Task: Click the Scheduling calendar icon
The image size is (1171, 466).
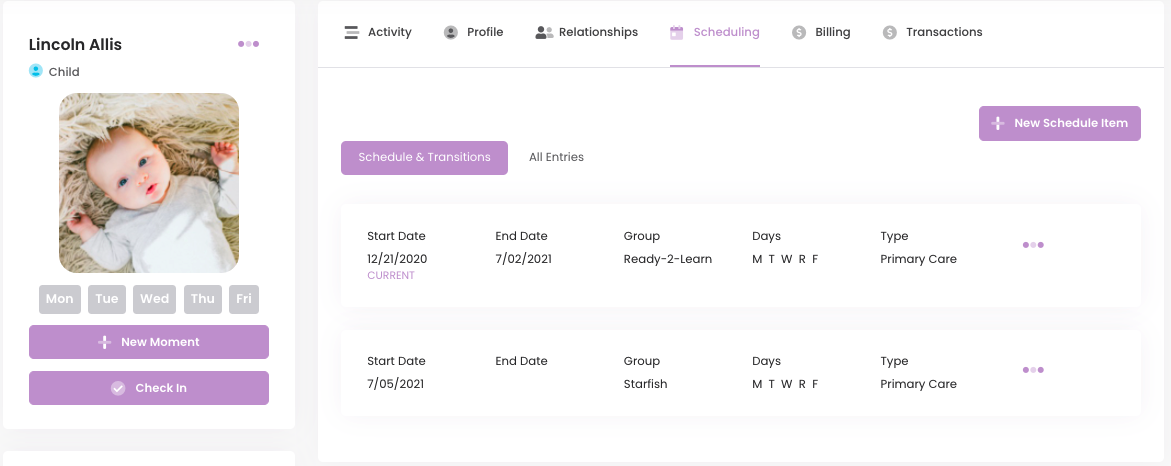Action: 677,32
